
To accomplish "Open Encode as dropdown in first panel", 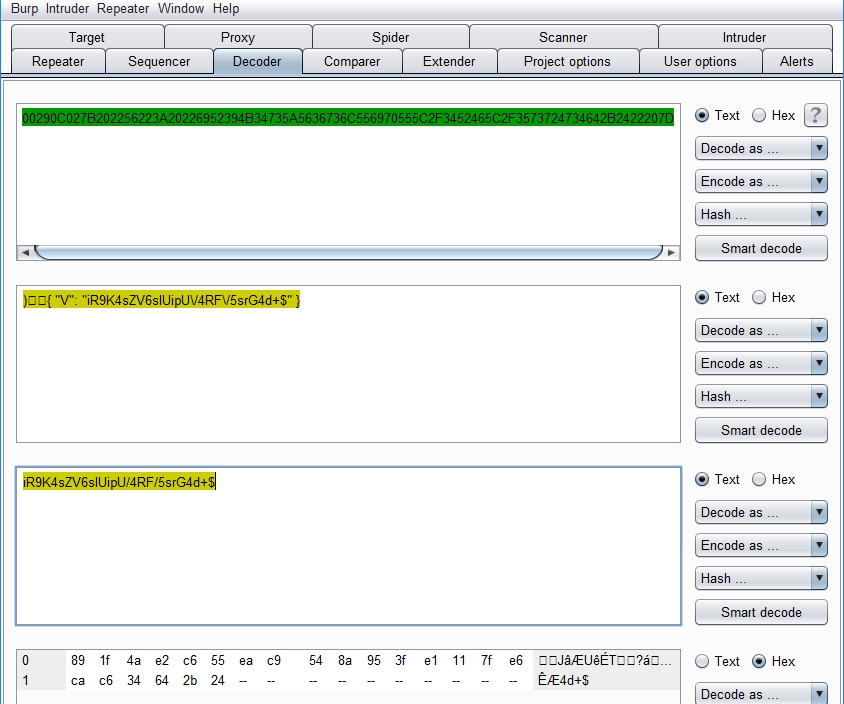I will tap(761, 181).
